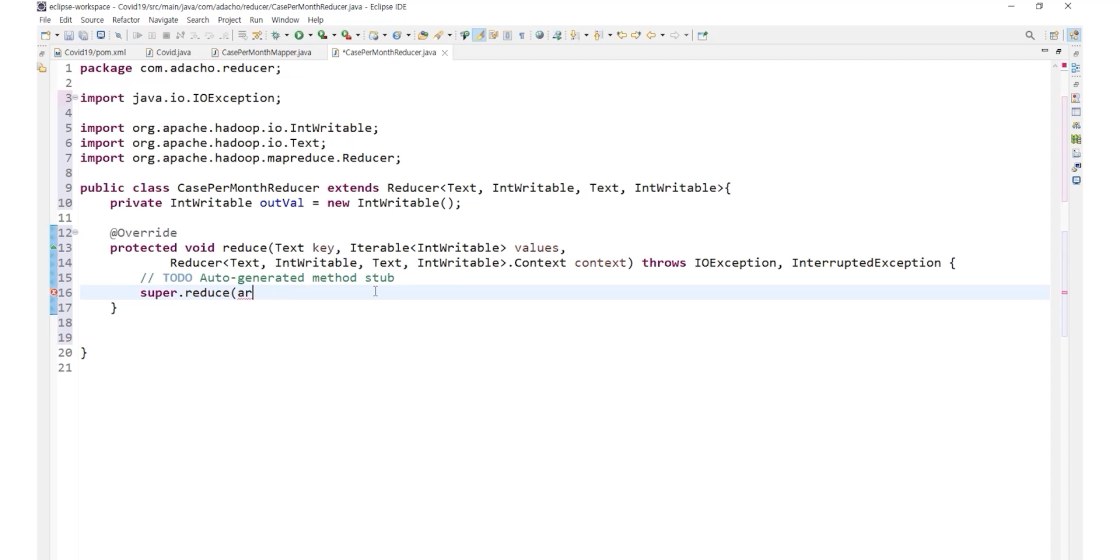Toggle Block Selection Mode button
1120x560 pixels.
[x=507, y=35]
